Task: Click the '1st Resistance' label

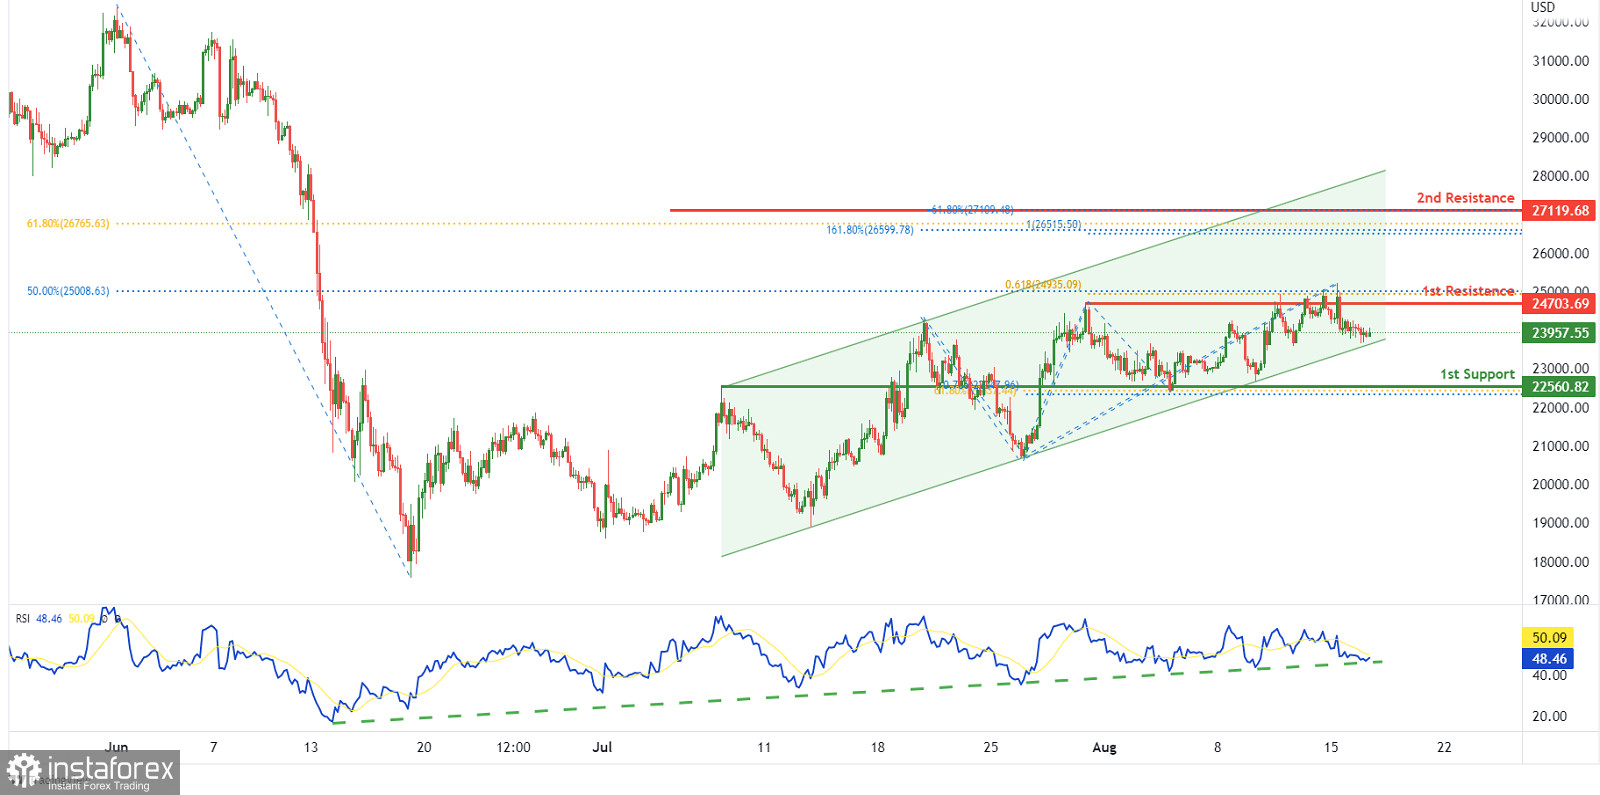Action: (x=1468, y=291)
